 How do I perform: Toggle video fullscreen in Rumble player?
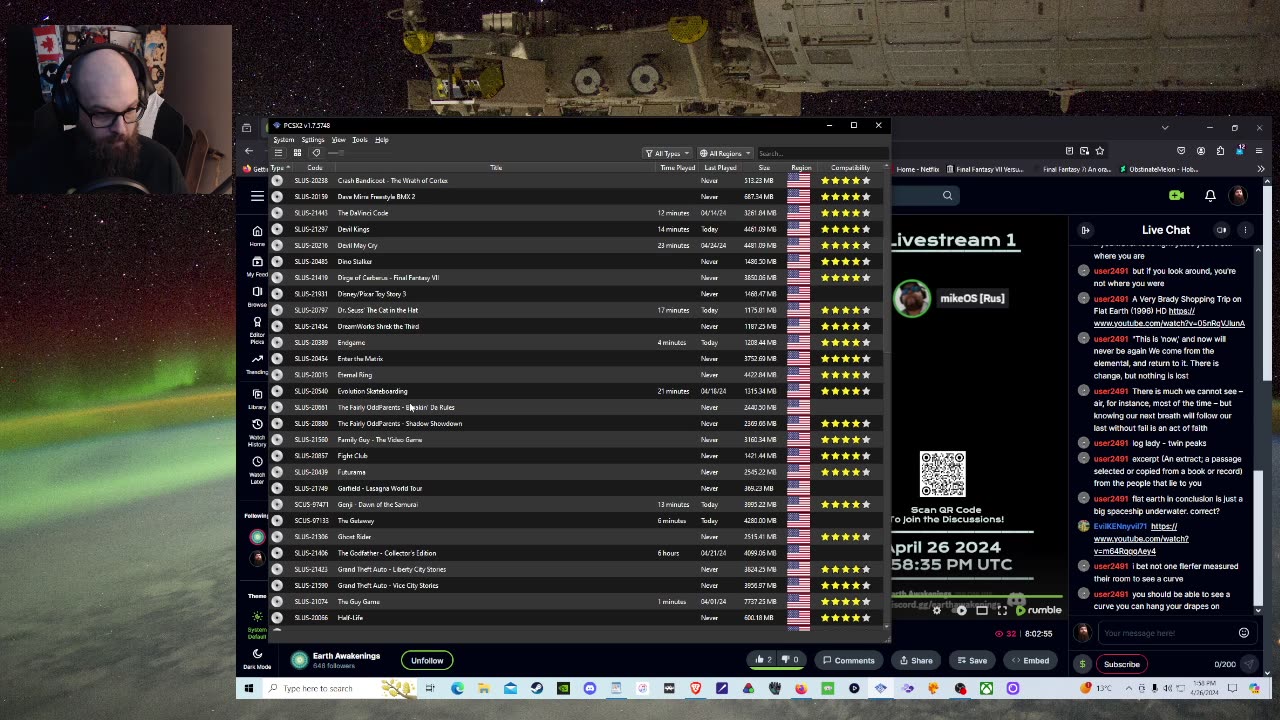pos(1002,611)
